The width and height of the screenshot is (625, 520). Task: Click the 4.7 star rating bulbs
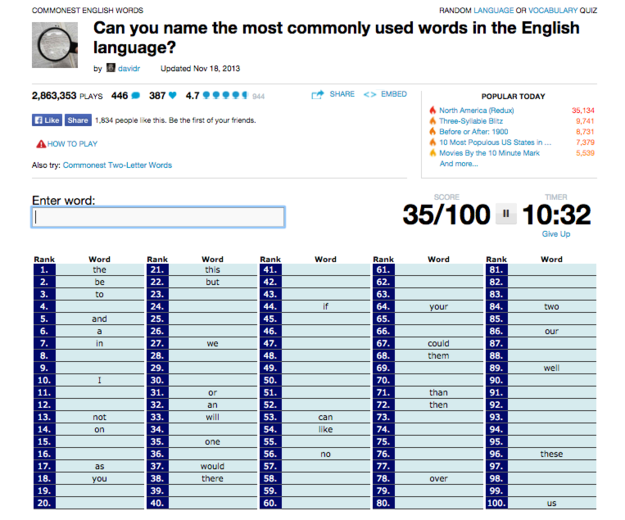(225, 95)
